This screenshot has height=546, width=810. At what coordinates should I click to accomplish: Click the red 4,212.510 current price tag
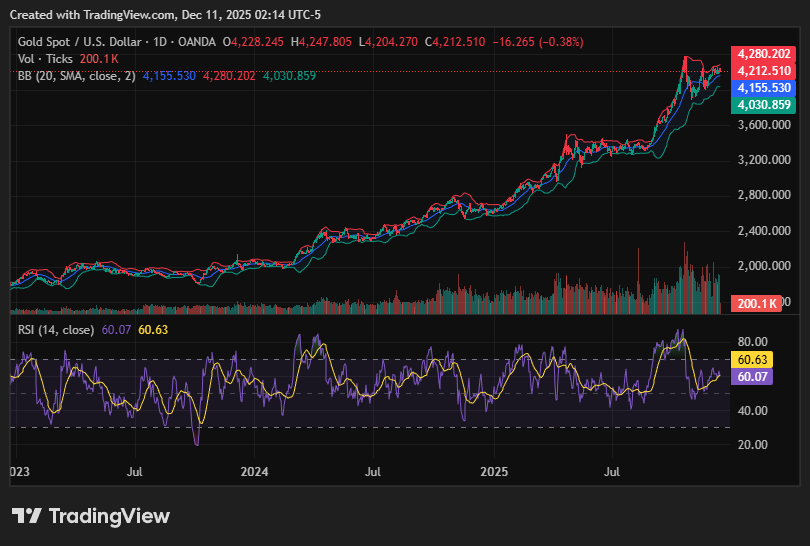[x=764, y=71]
